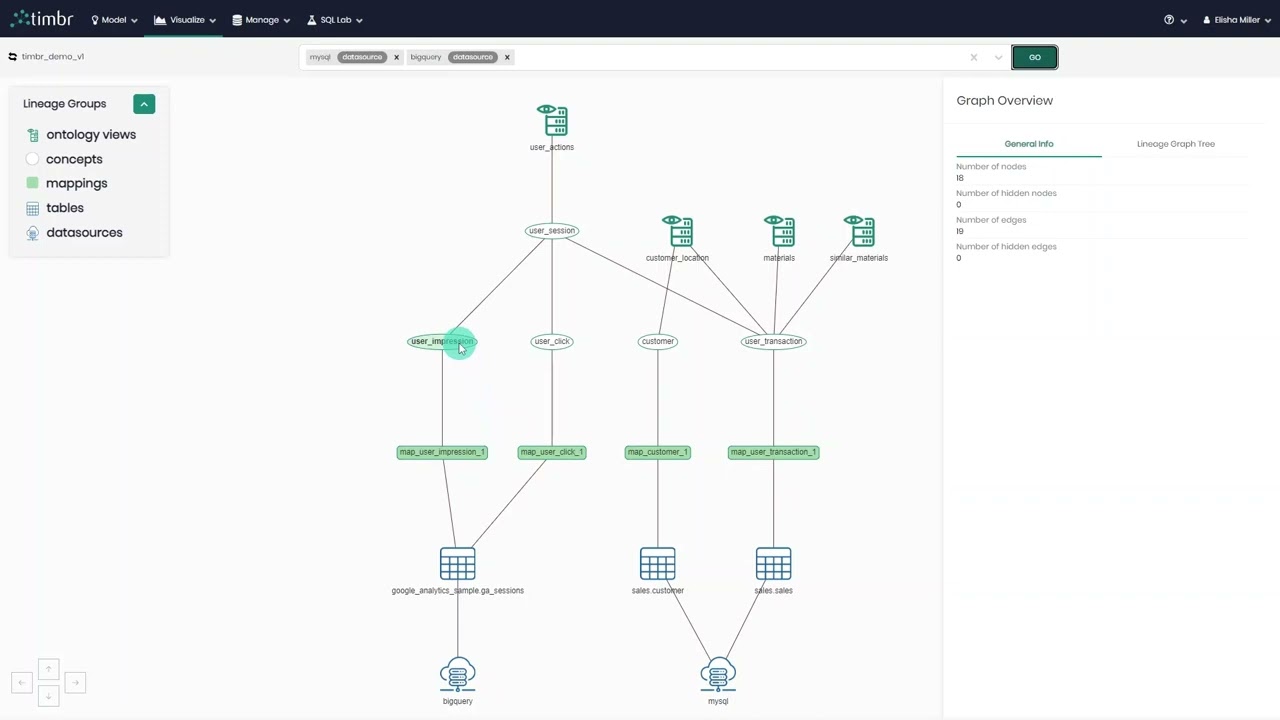The image size is (1280, 720).
Task: Select the user_transaction concept node
Action: (x=774, y=341)
